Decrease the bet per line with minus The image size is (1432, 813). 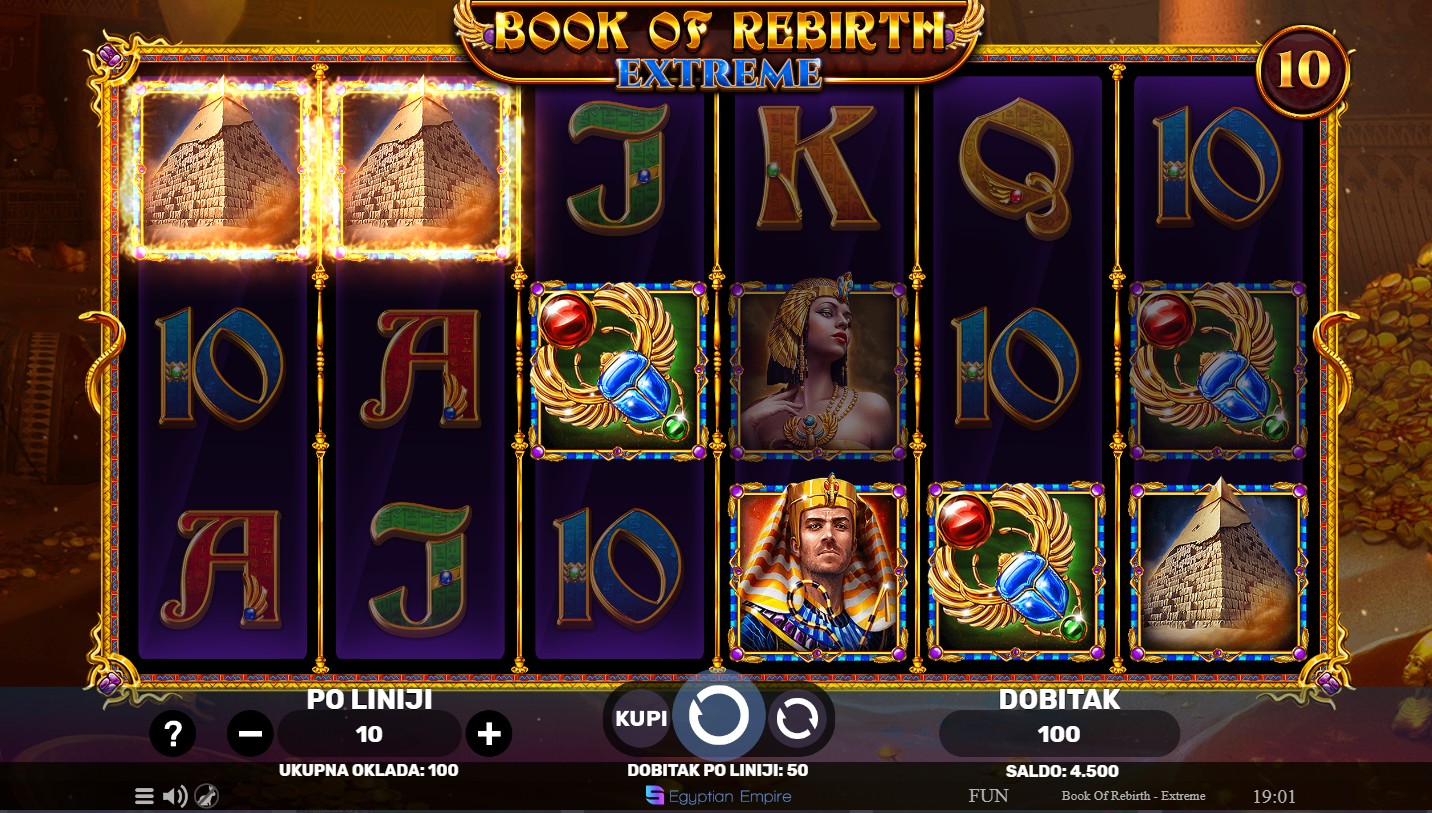pos(250,735)
